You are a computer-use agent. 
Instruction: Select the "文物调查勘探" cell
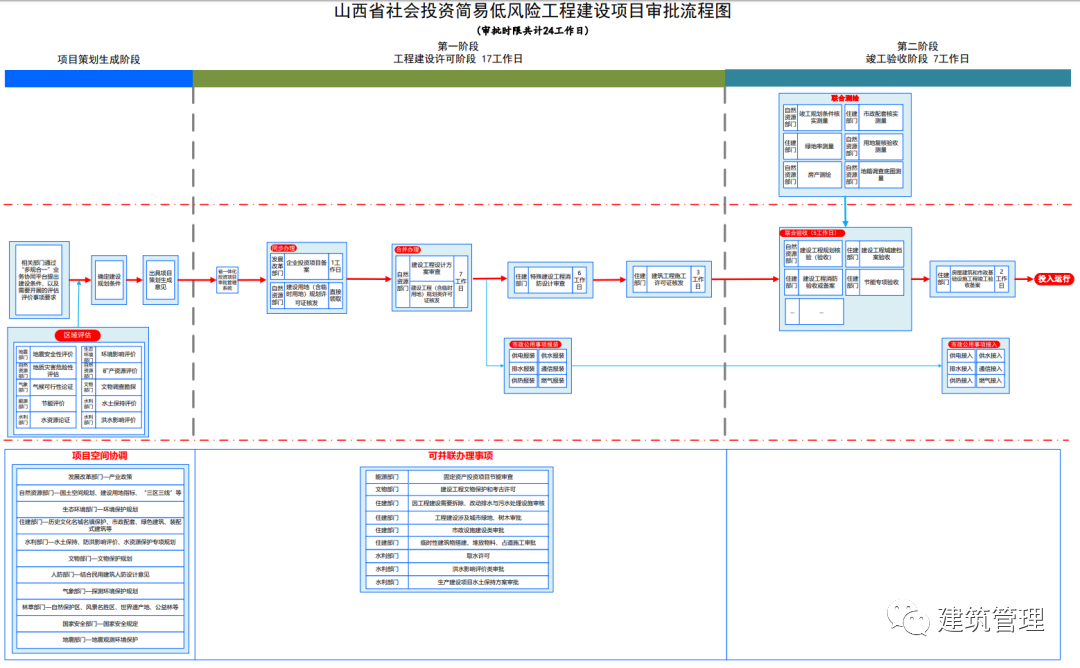click(118, 387)
